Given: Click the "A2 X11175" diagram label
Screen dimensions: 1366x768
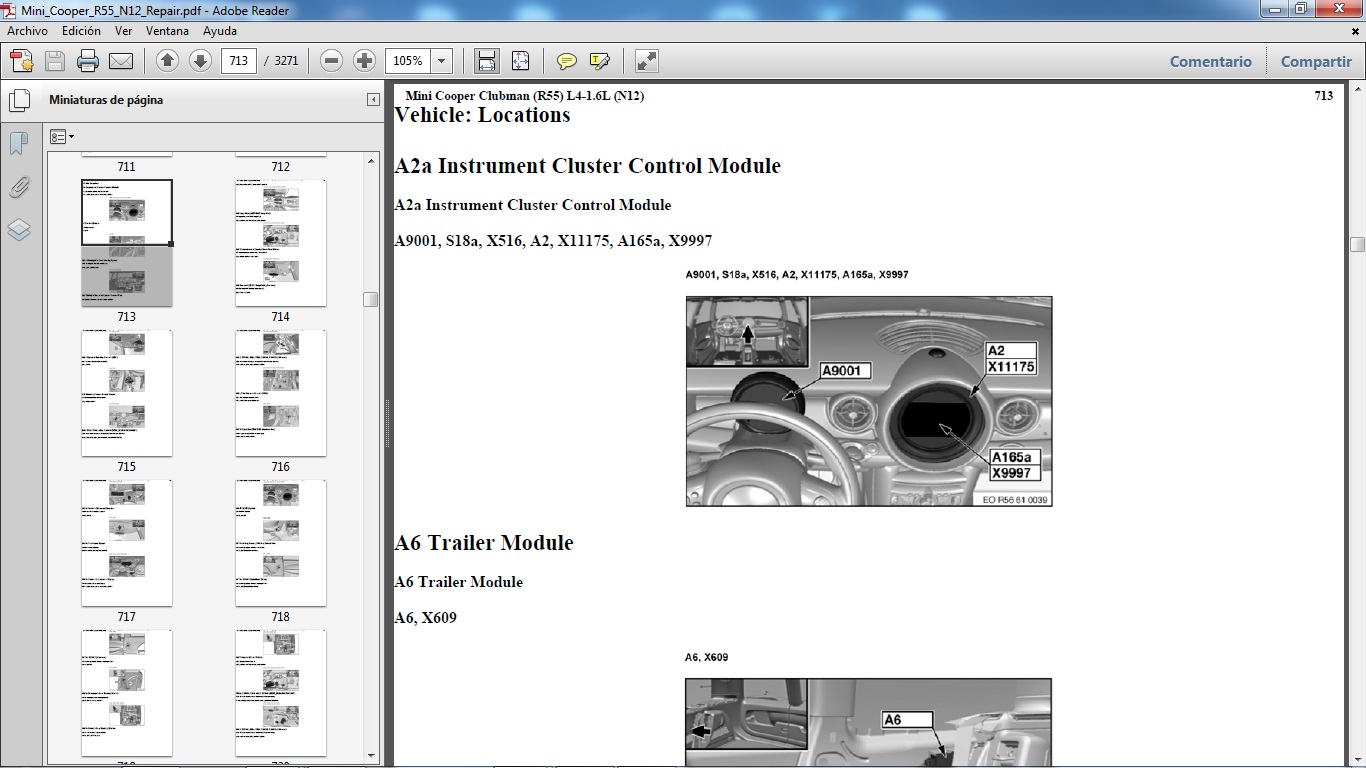Looking at the screenshot, I should click(x=1011, y=358).
